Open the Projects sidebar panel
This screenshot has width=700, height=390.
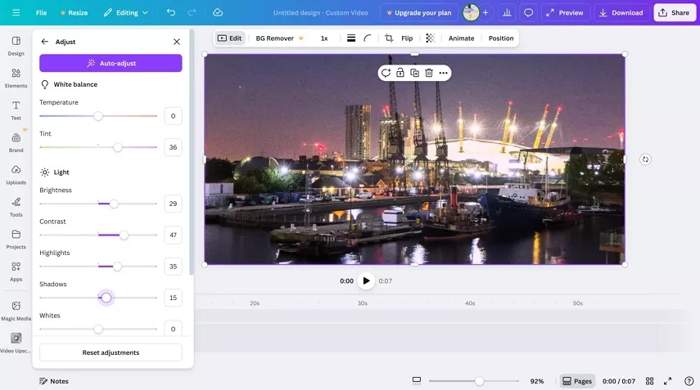(x=16, y=239)
